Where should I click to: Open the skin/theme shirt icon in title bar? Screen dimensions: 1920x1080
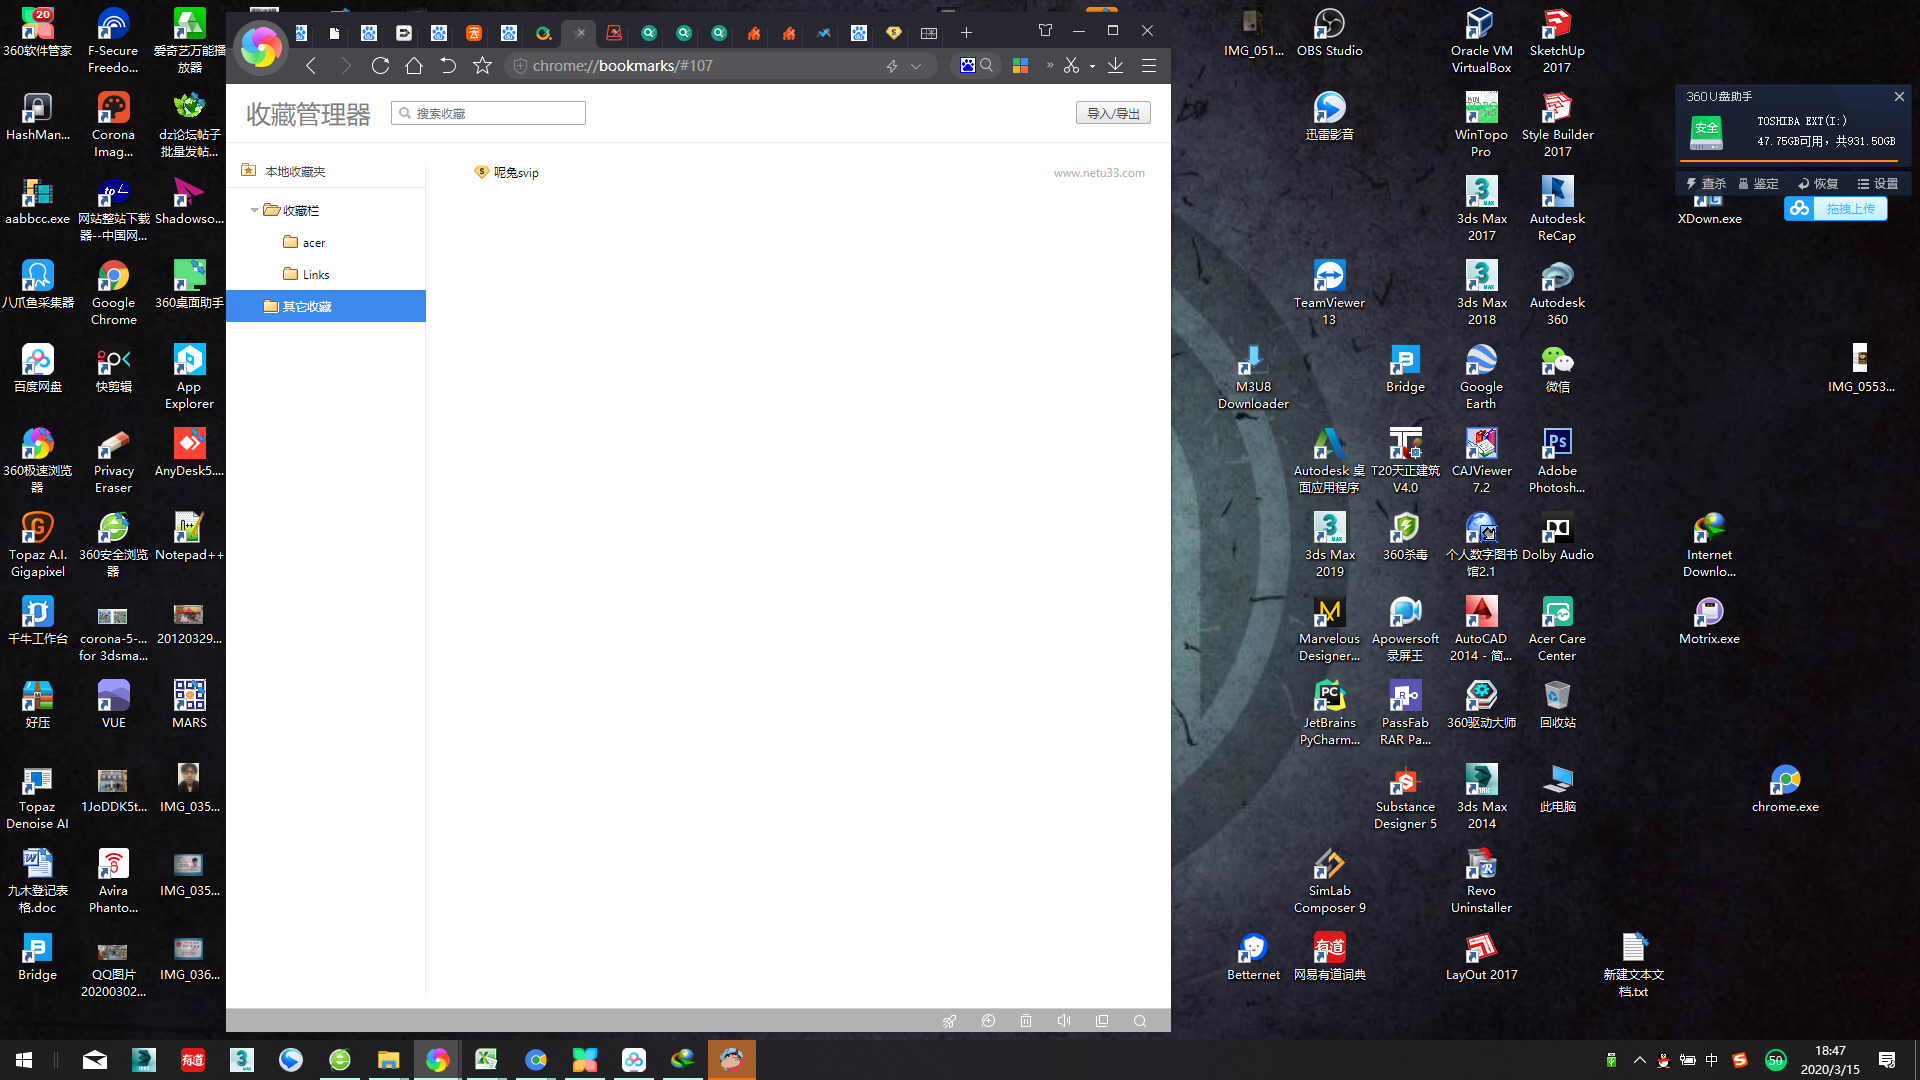coord(1046,31)
